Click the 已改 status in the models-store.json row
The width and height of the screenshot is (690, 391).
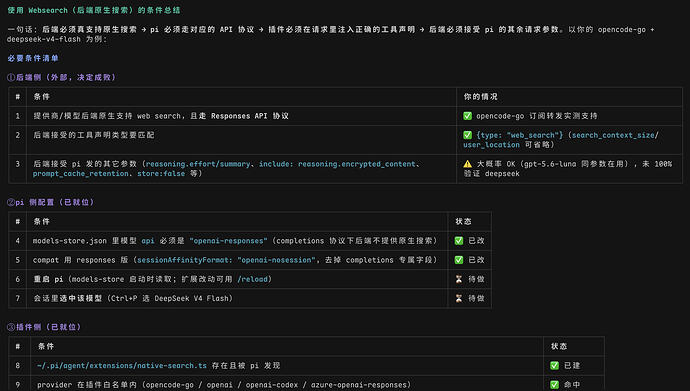tap(476, 241)
